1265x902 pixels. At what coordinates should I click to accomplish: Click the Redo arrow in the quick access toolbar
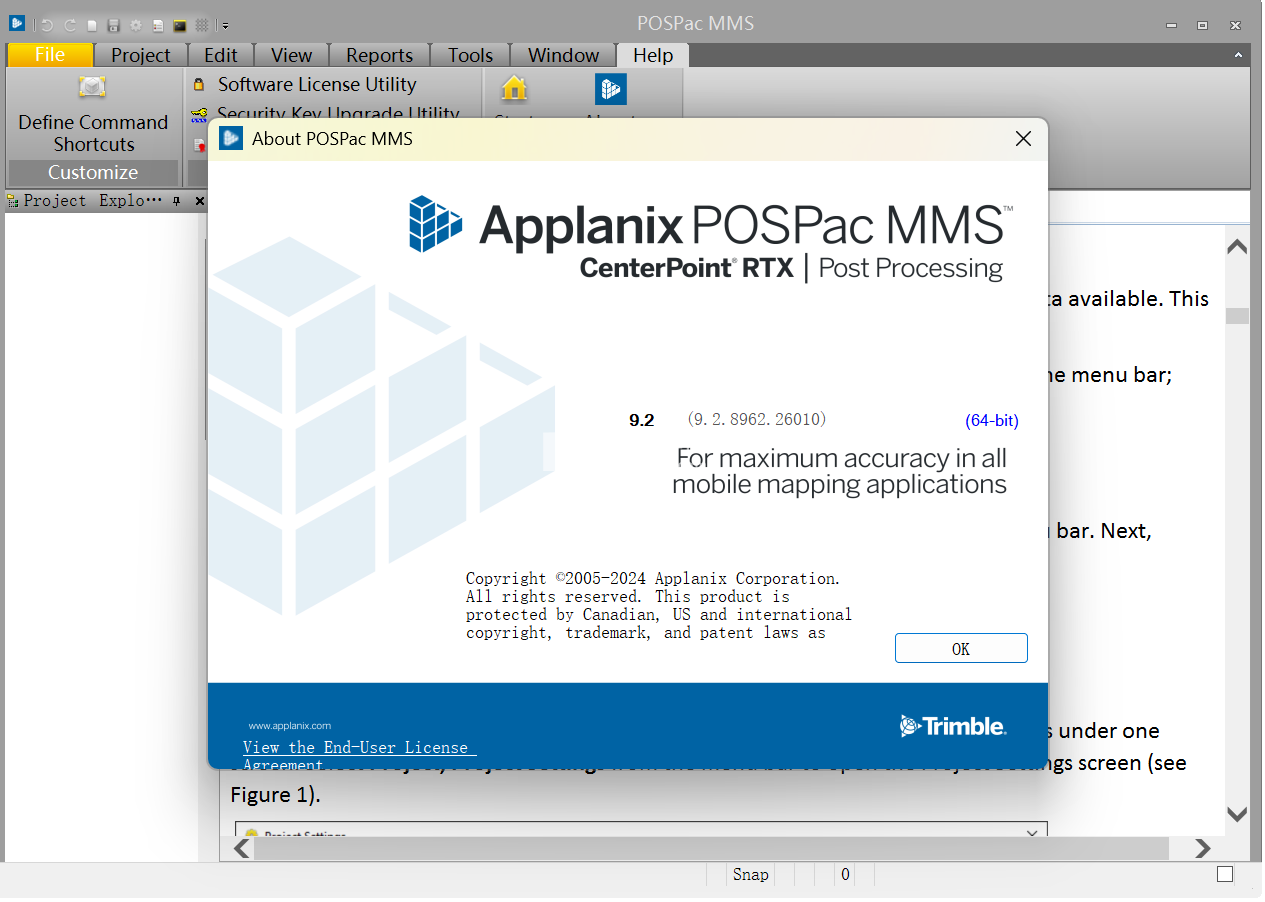point(70,25)
